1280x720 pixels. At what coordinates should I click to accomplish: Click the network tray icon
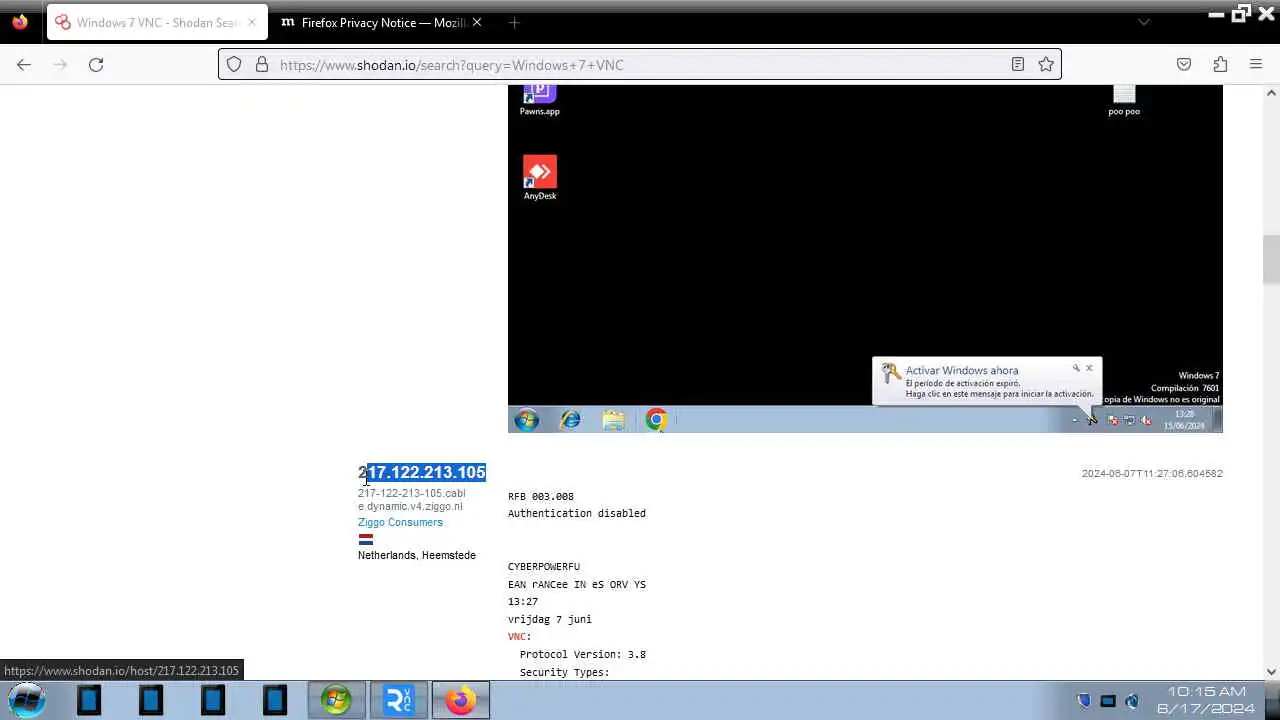1108,701
